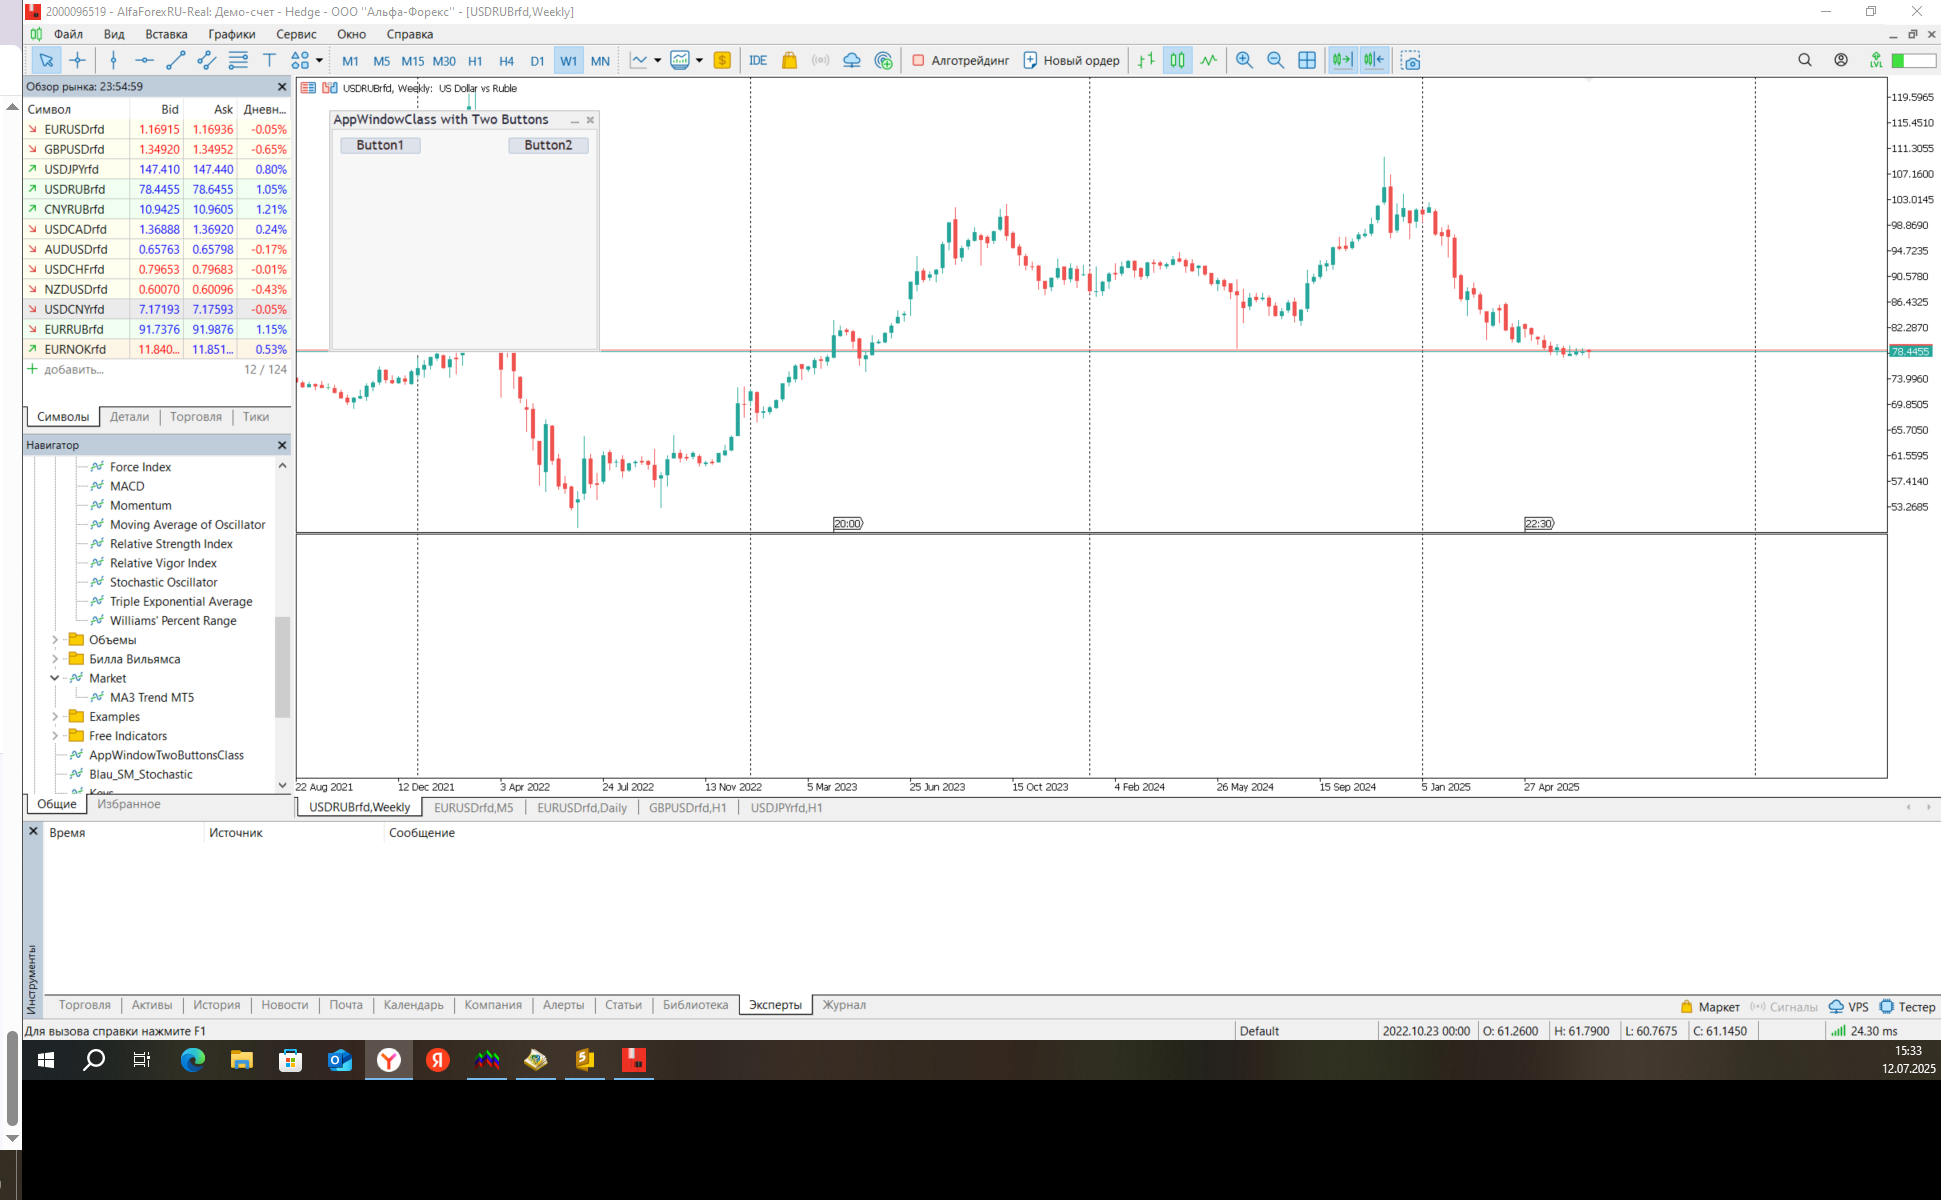
Task: Zoom in on the chart
Action: point(1244,60)
